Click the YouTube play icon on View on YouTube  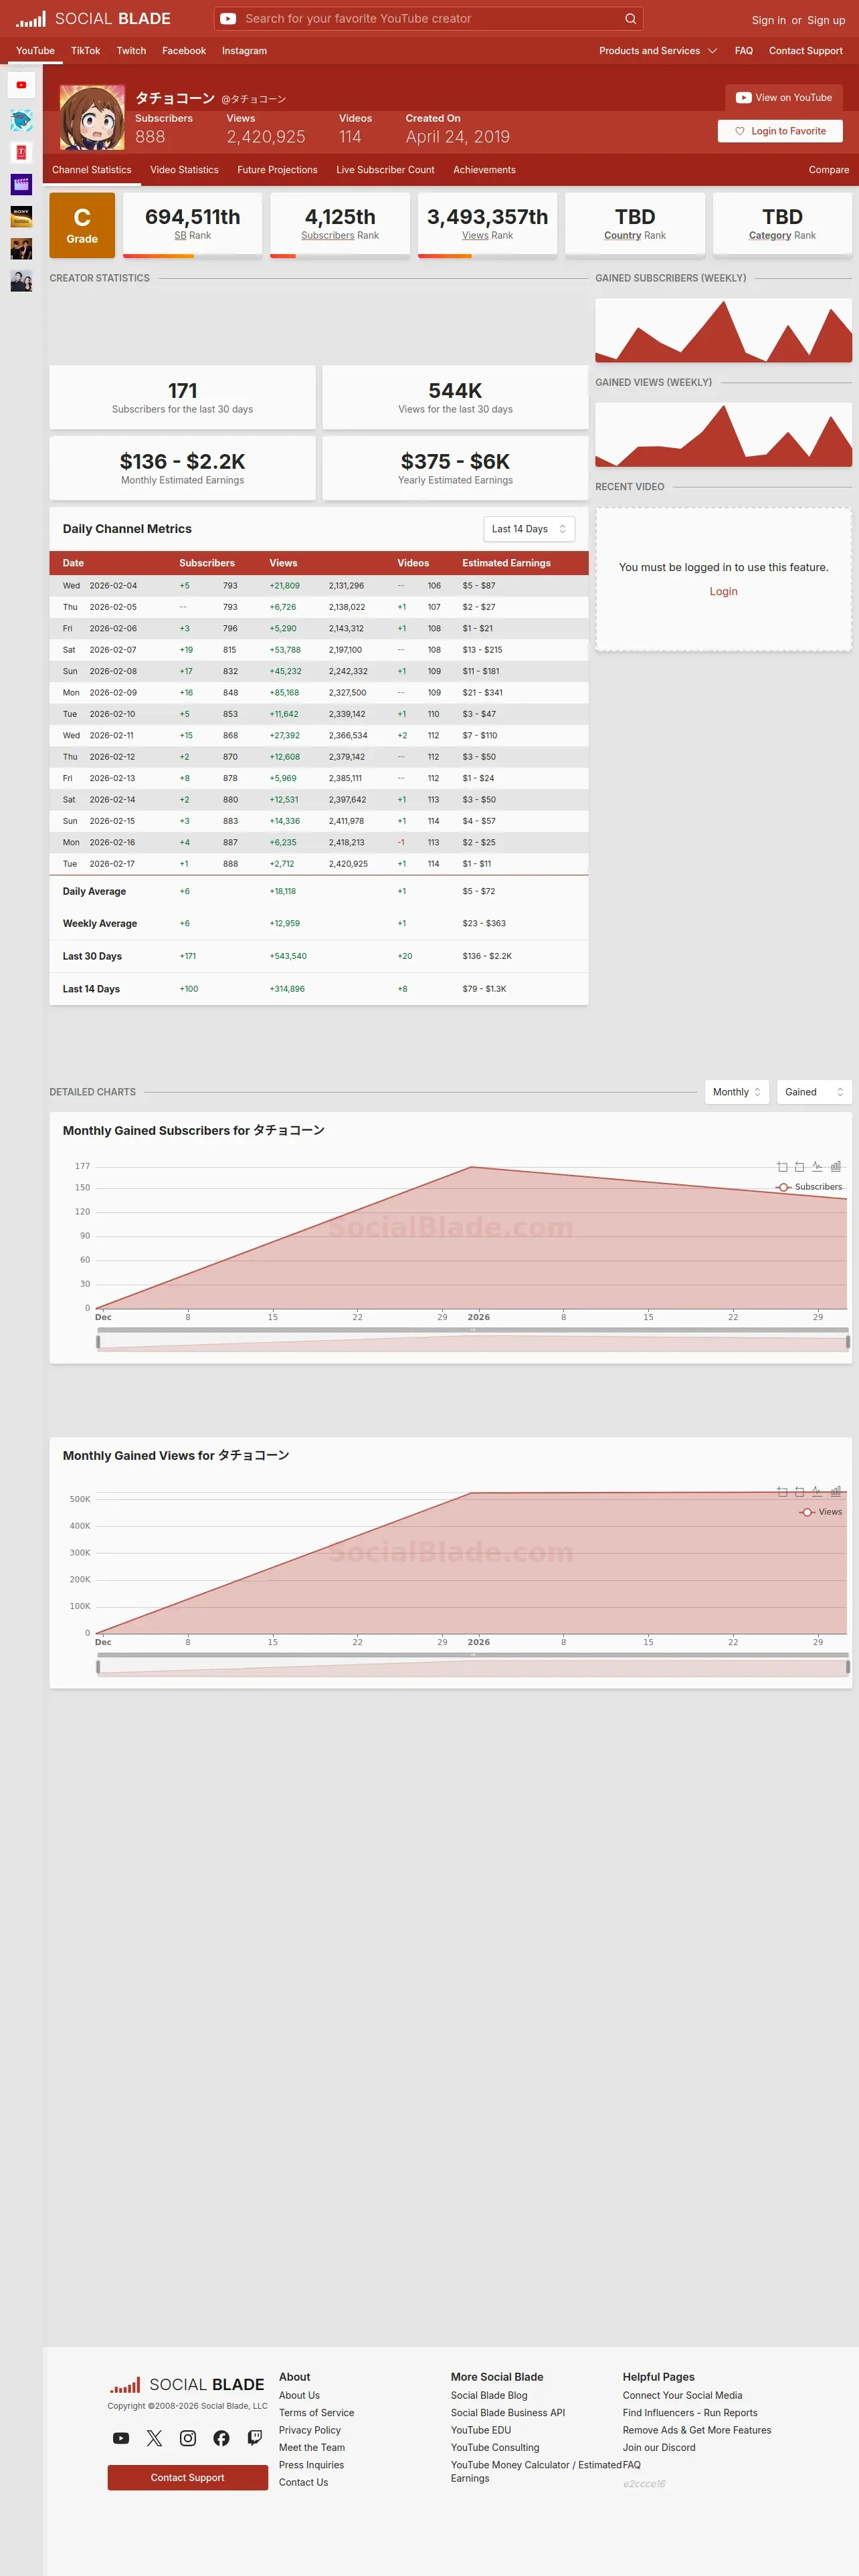coord(743,98)
